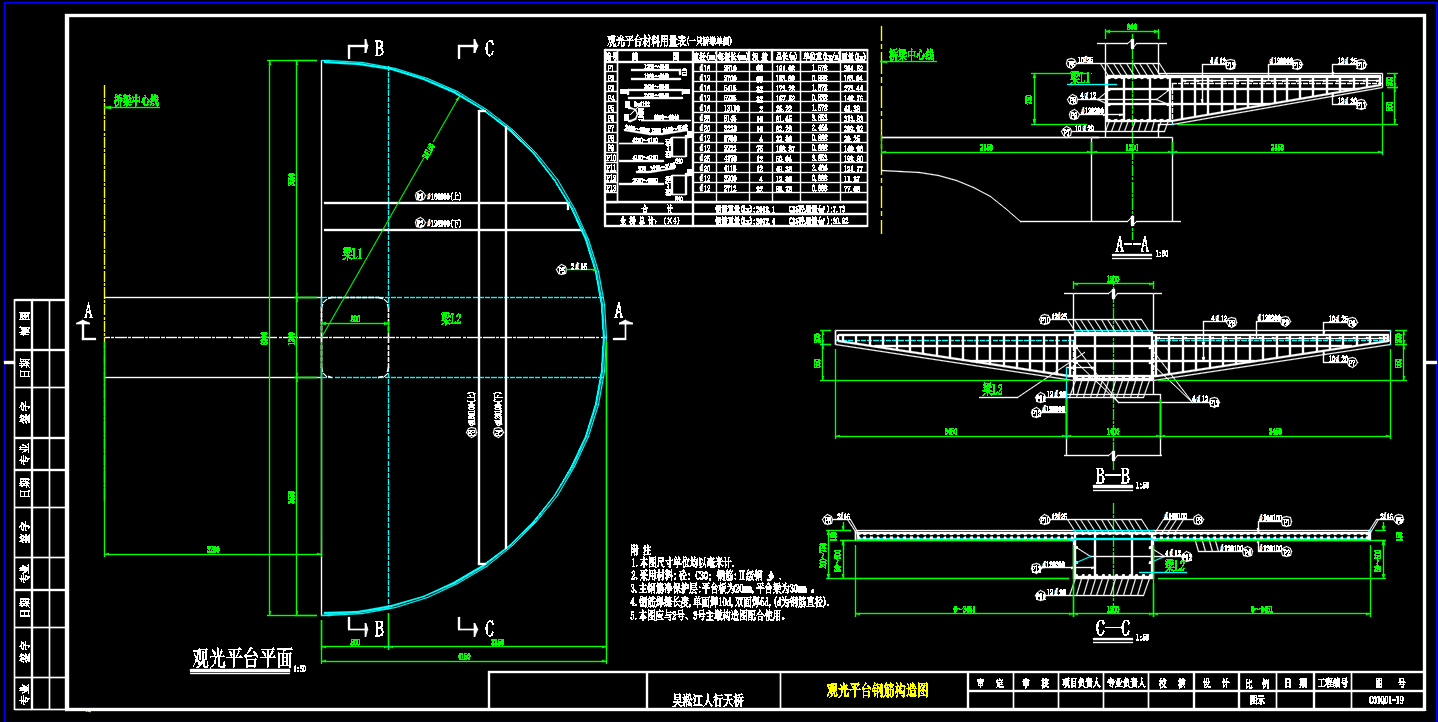Click the B—B section view title
The width and height of the screenshot is (1438, 722).
click(1112, 477)
